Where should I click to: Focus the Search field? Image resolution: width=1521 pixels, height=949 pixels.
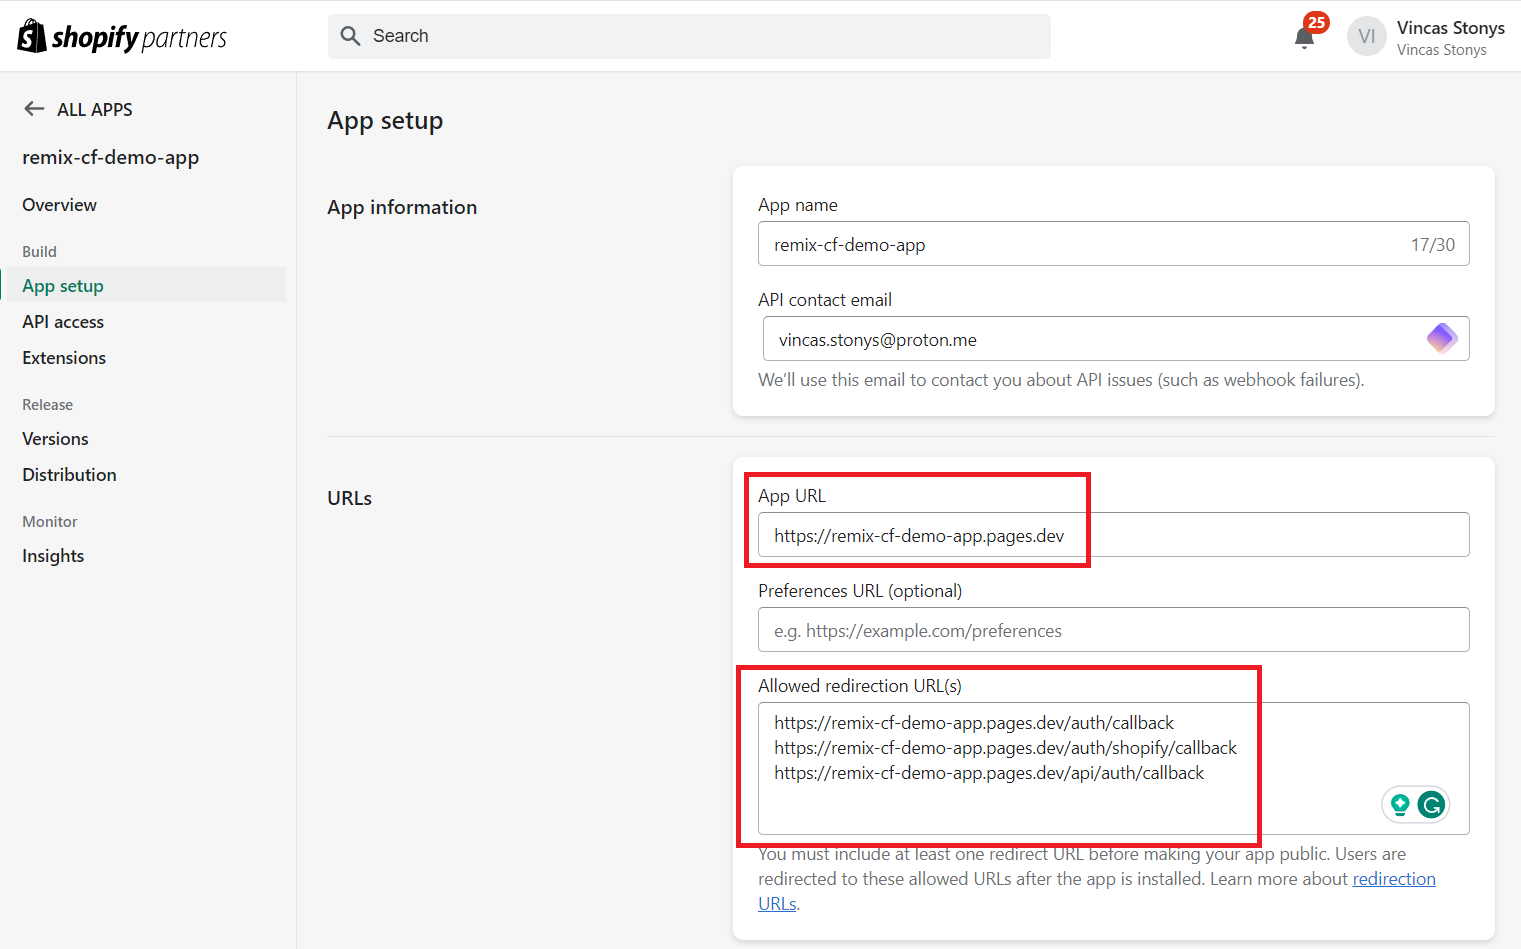[689, 36]
